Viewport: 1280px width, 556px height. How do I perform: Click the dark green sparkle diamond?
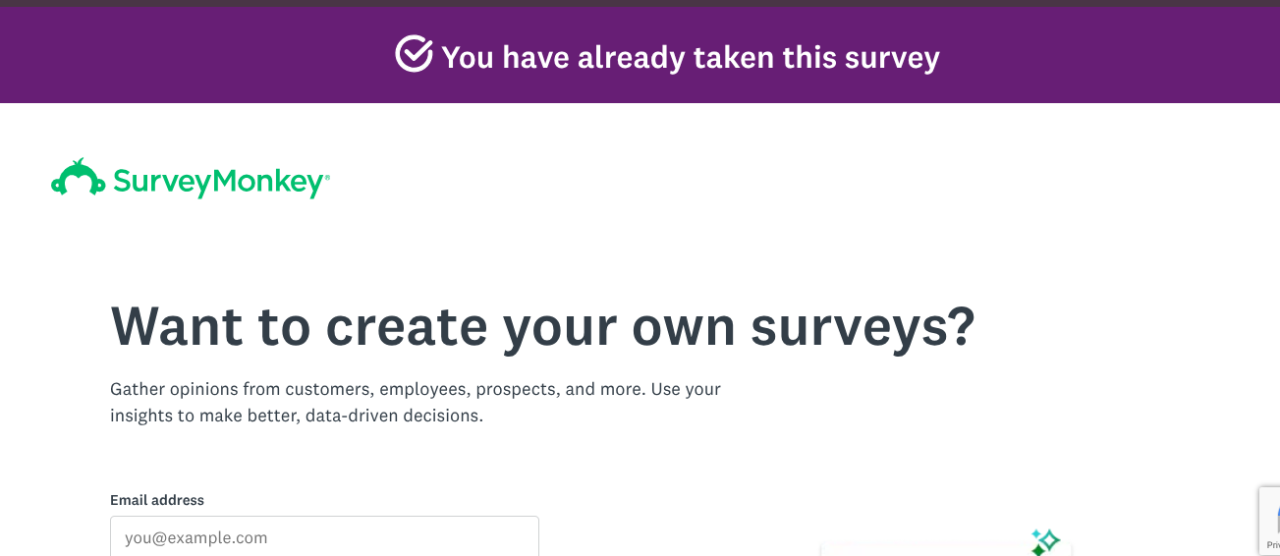point(1038,550)
